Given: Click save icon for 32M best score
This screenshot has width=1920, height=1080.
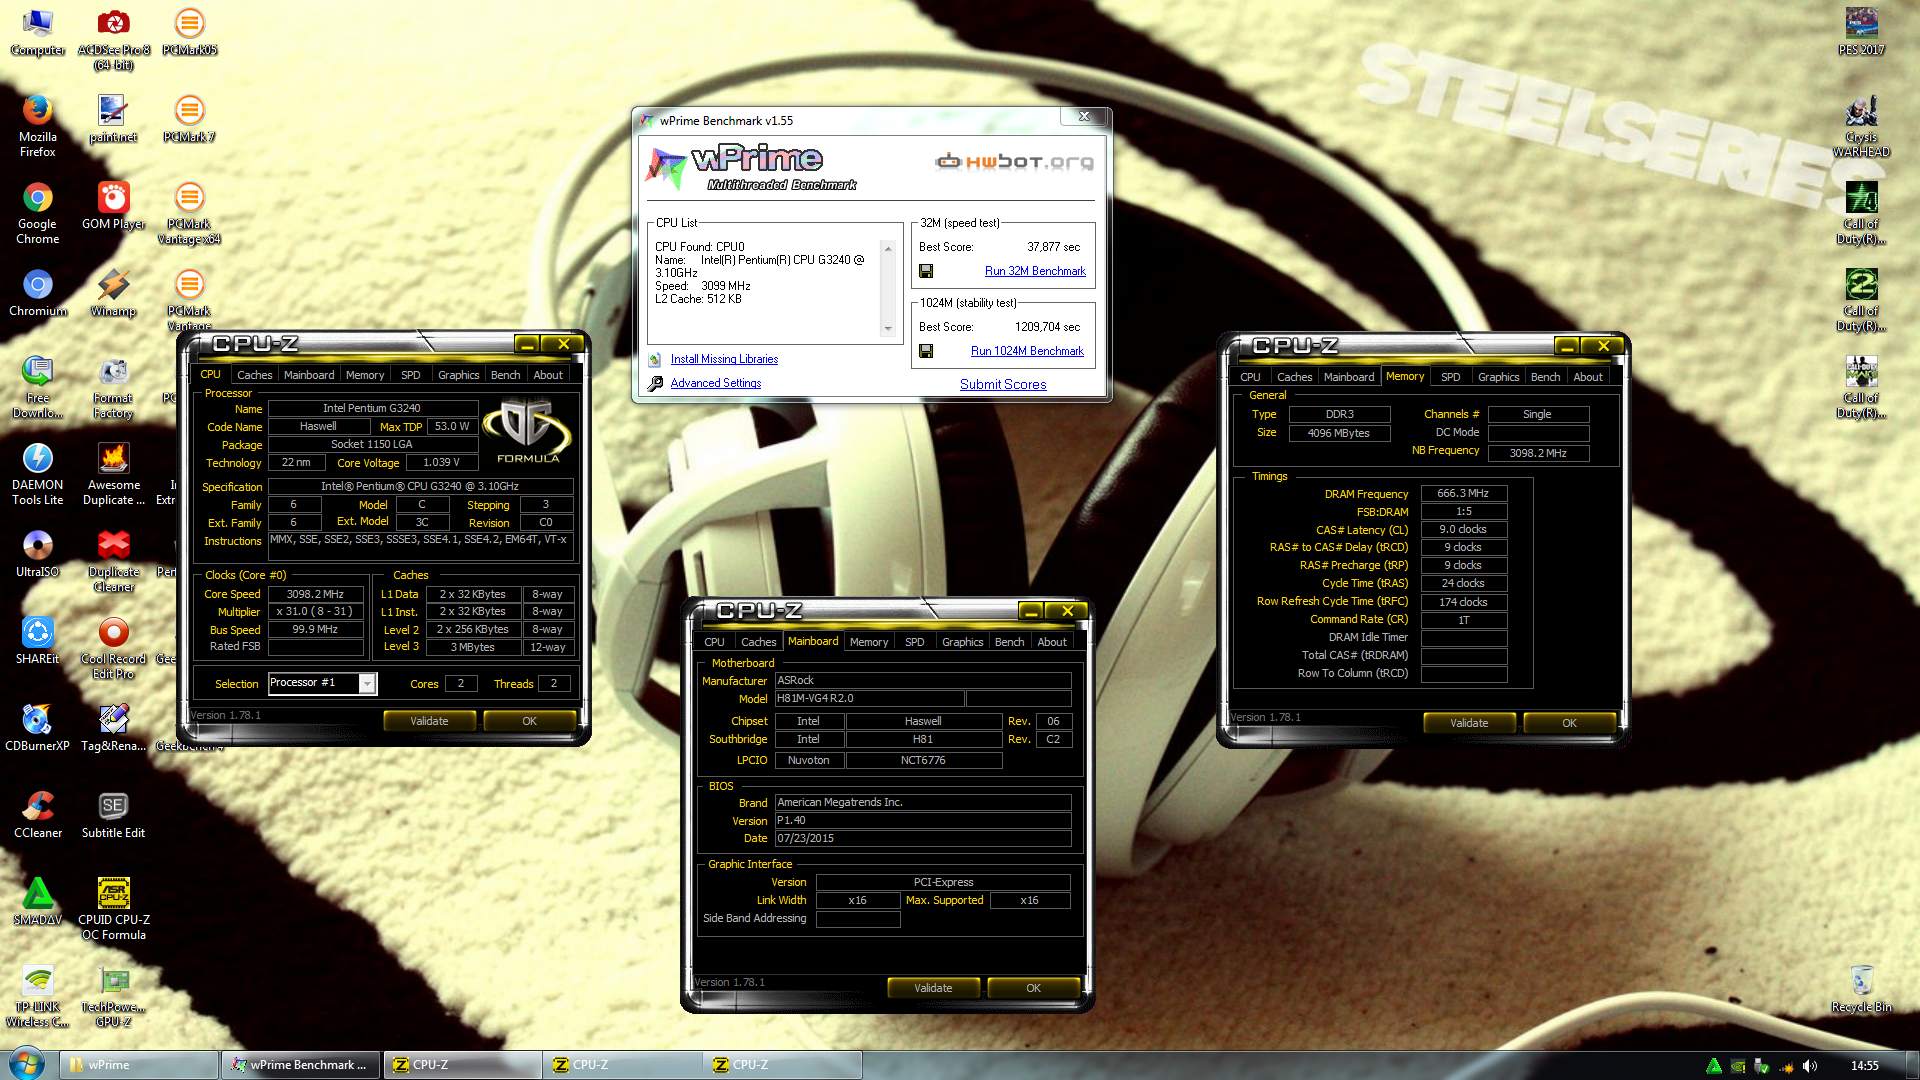Looking at the screenshot, I should [x=926, y=271].
